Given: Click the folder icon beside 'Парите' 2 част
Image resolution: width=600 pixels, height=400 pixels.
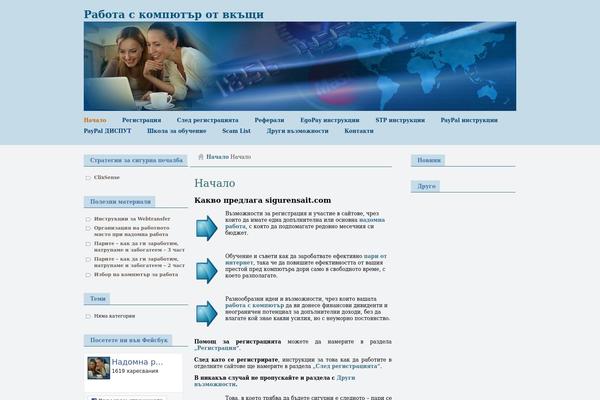Looking at the screenshot, I should (x=88, y=260).
